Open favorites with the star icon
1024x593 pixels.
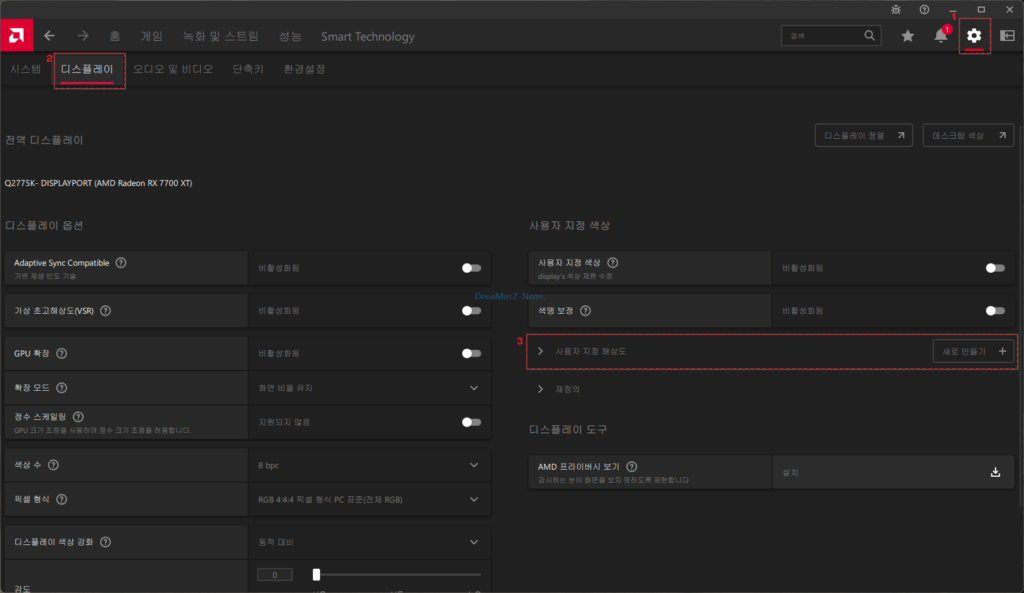tap(908, 36)
